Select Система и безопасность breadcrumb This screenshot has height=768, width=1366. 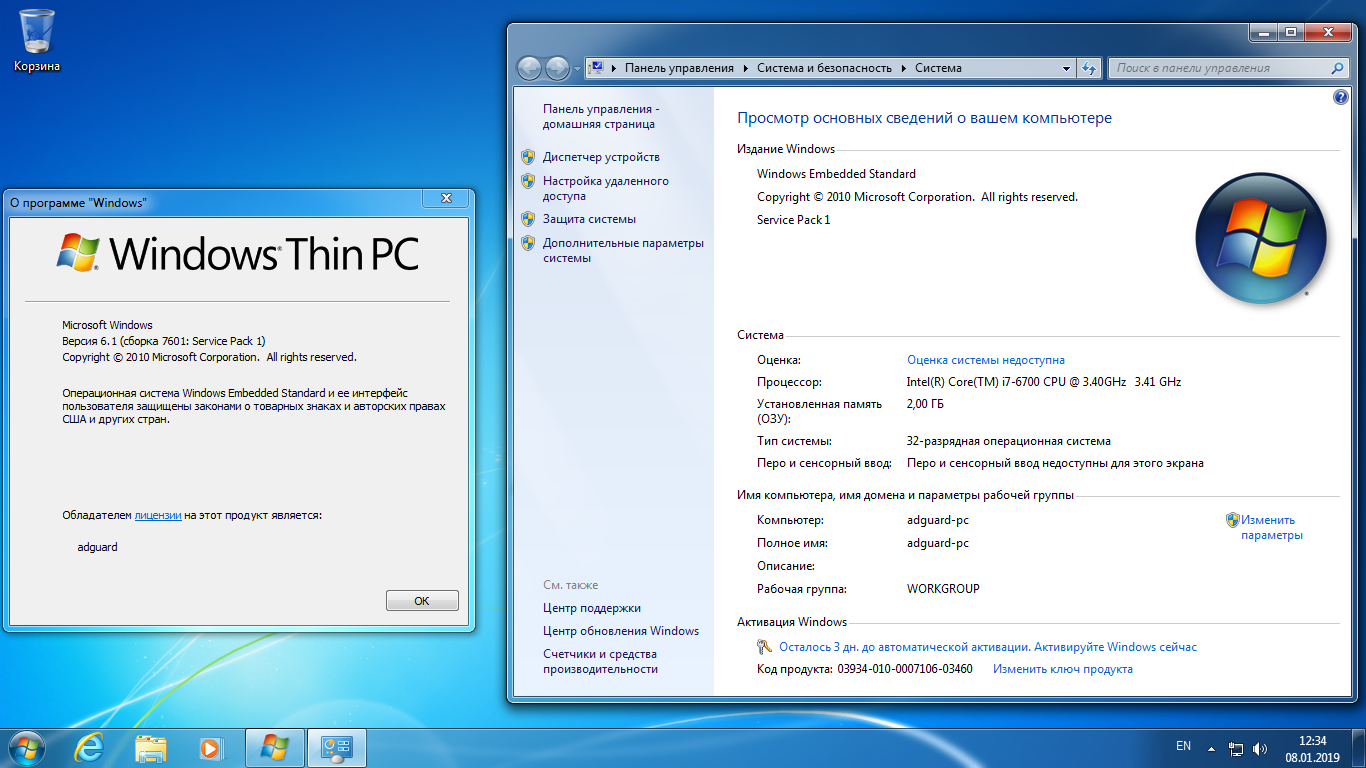point(824,68)
